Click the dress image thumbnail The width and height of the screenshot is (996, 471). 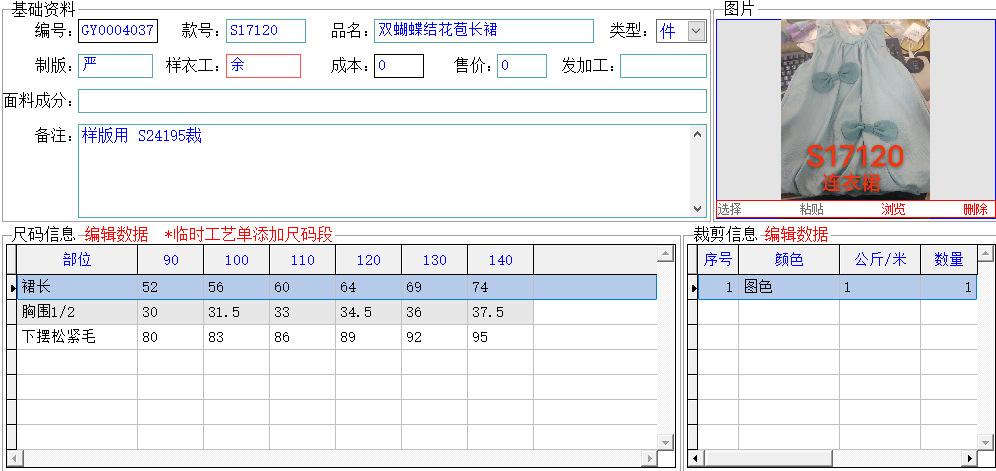coord(855,109)
